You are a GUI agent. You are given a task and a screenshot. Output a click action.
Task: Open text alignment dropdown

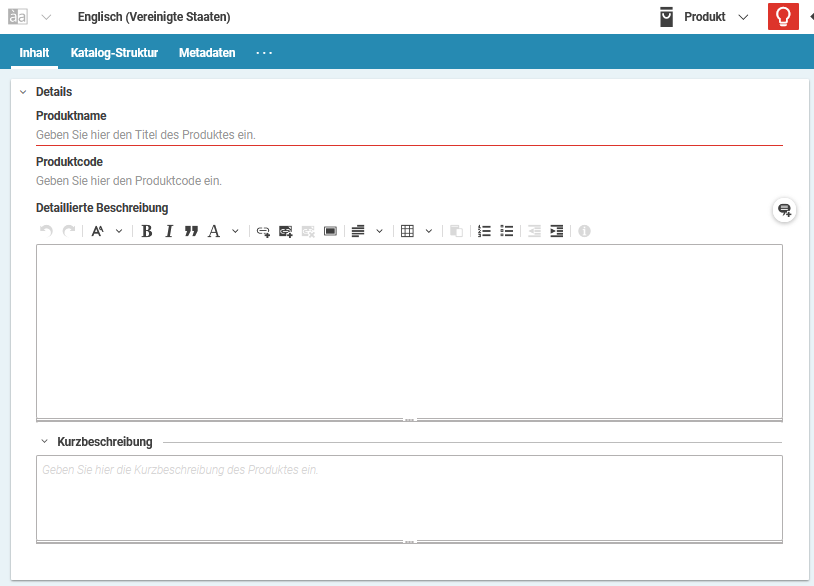(379, 231)
